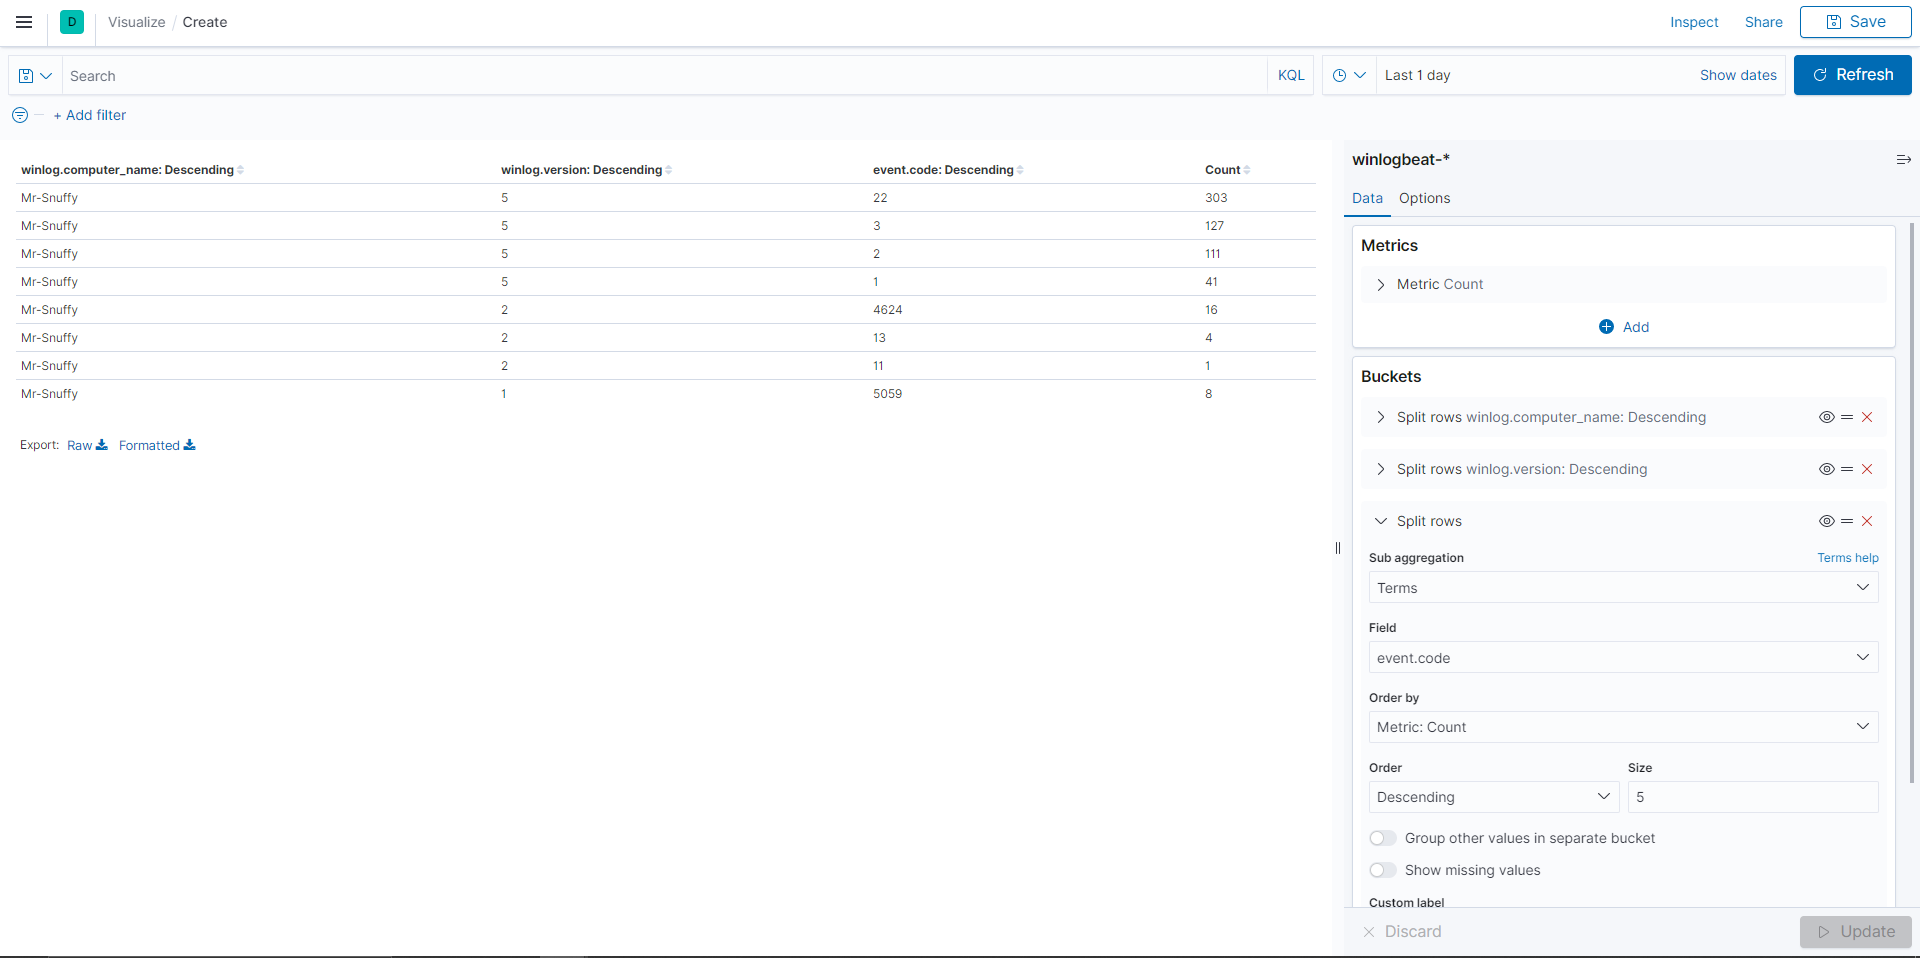Expand the Metric Count section
Image resolution: width=1920 pixels, height=958 pixels.
(x=1381, y=284)
